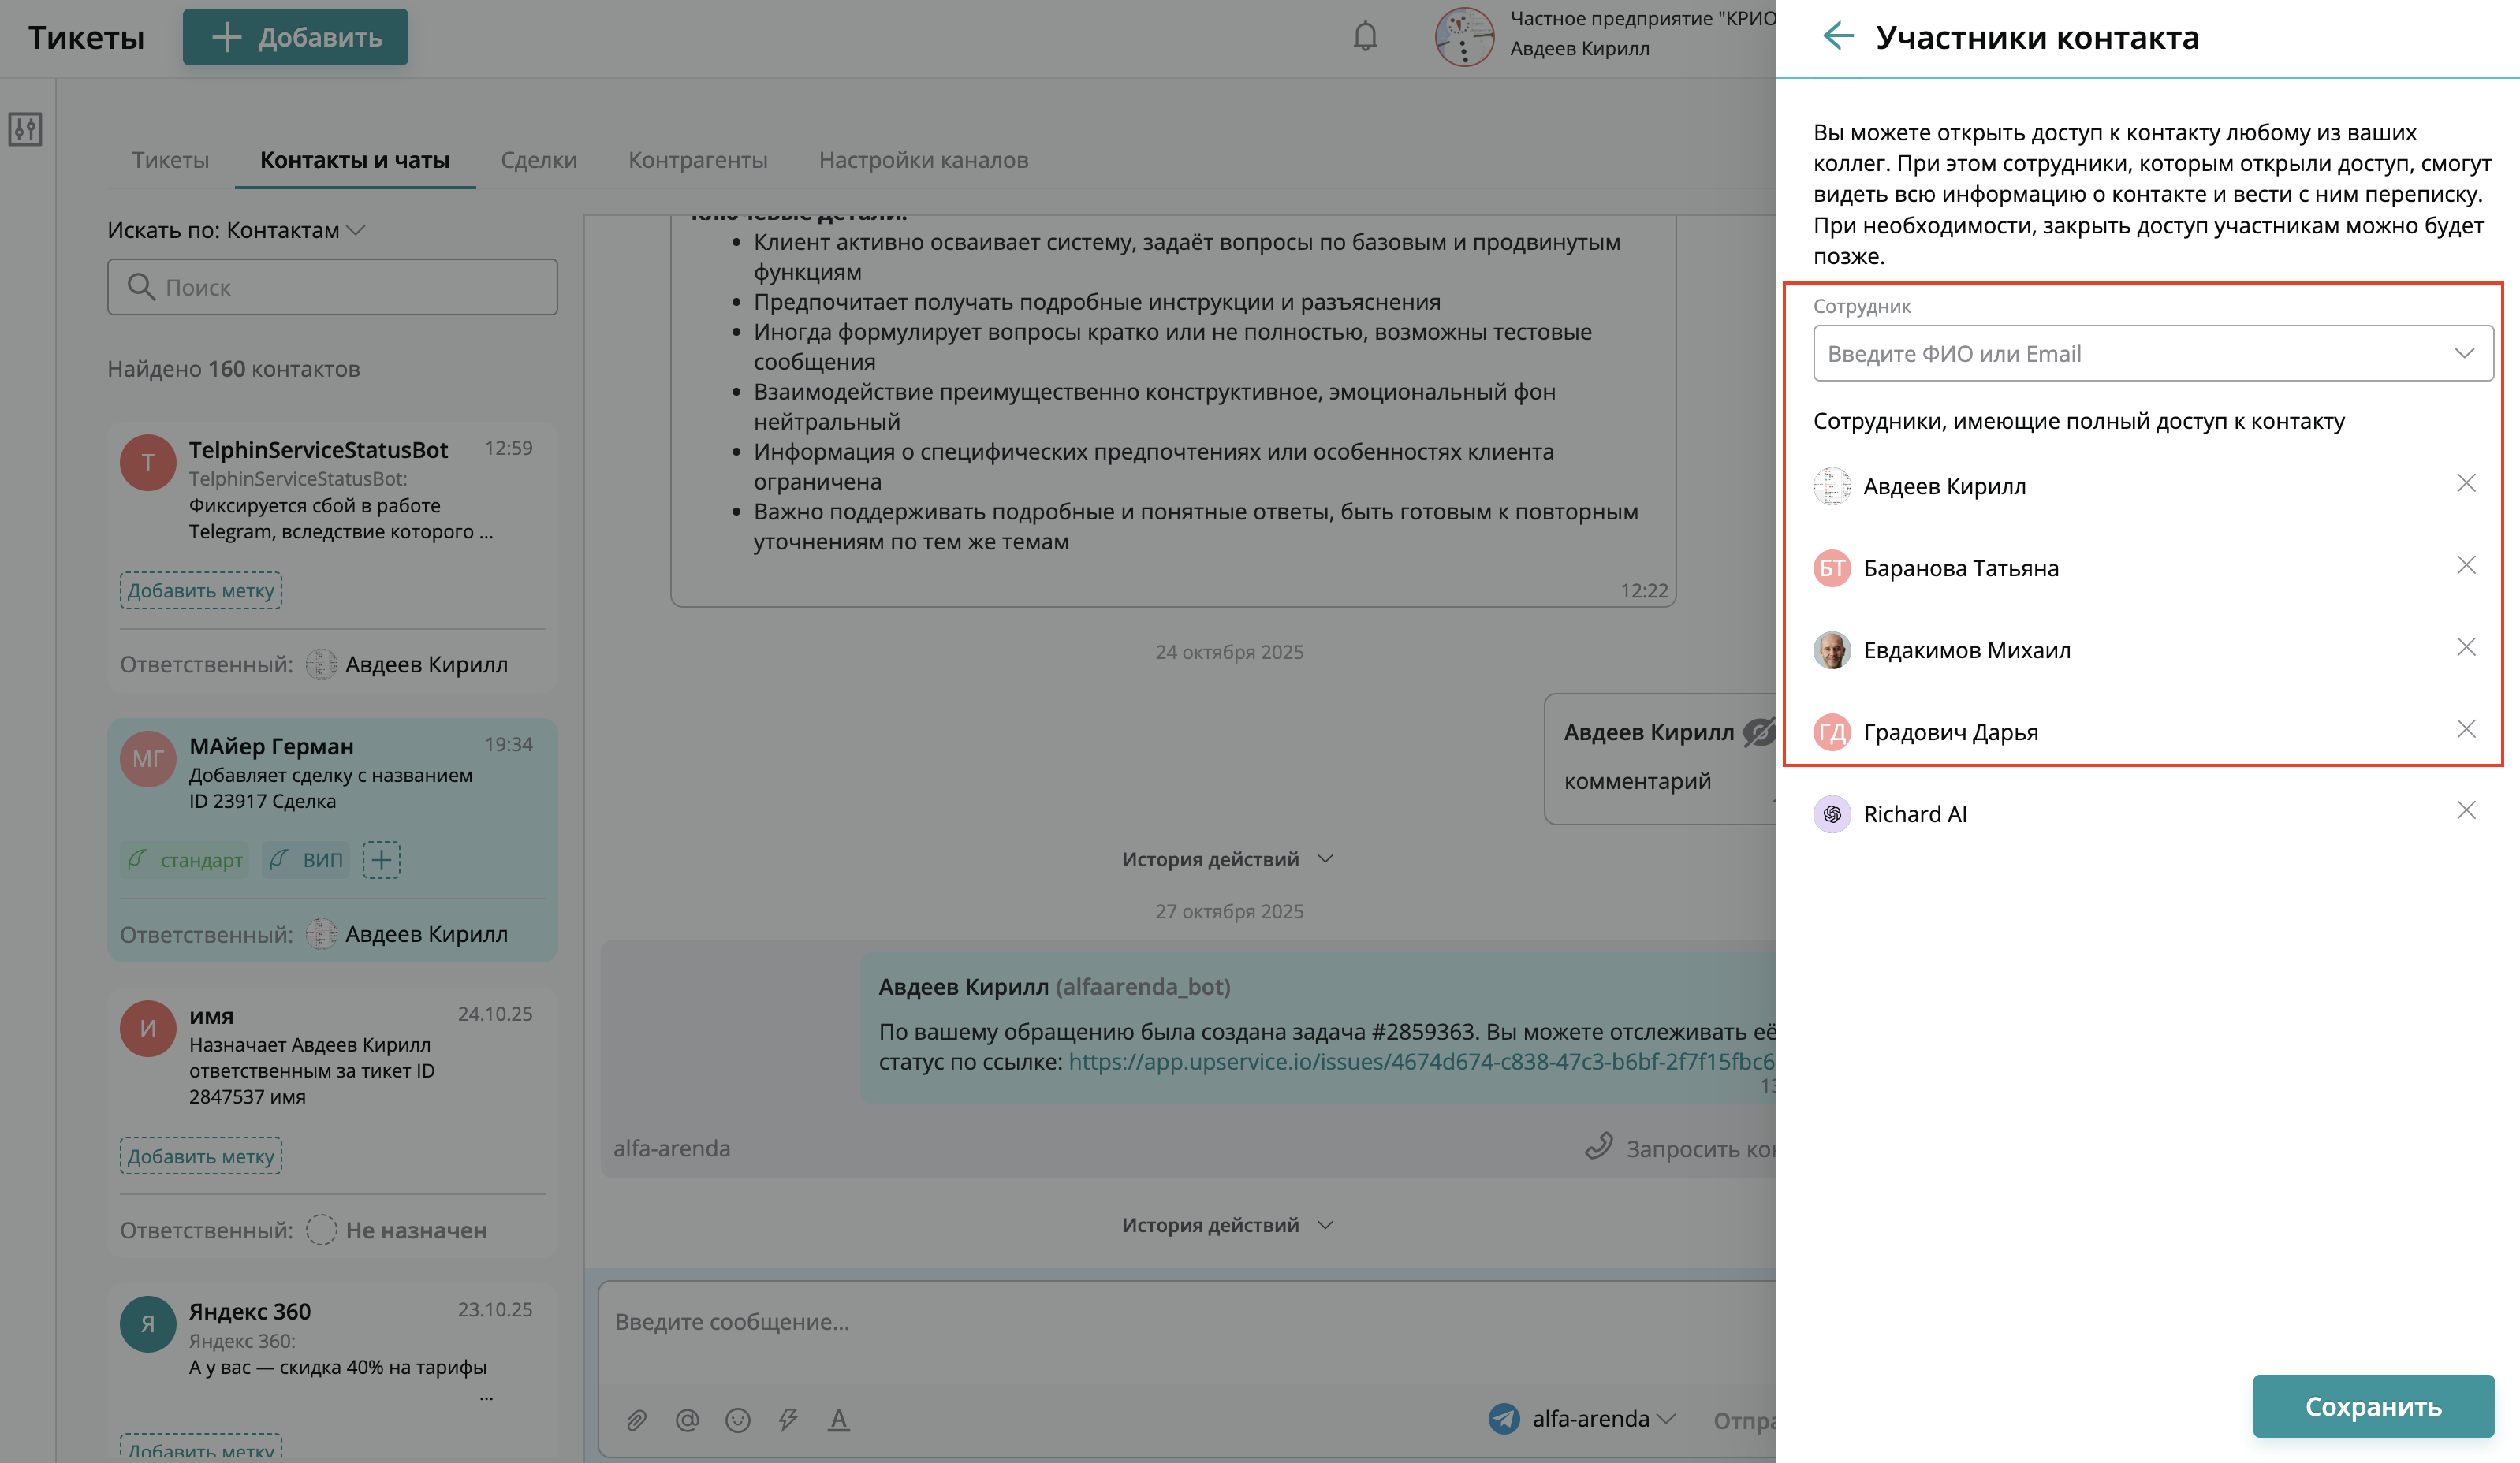This screenshot has width=2520, height=1463.
Task: Click the Сохранить button
Action: [x=2372, y=1406]
